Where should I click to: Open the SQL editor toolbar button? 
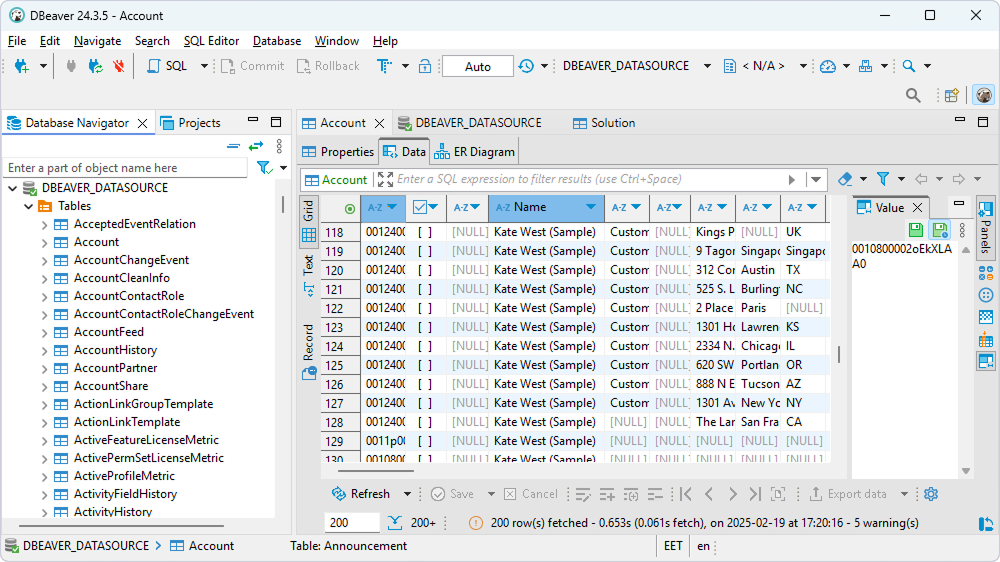(167, 66)
